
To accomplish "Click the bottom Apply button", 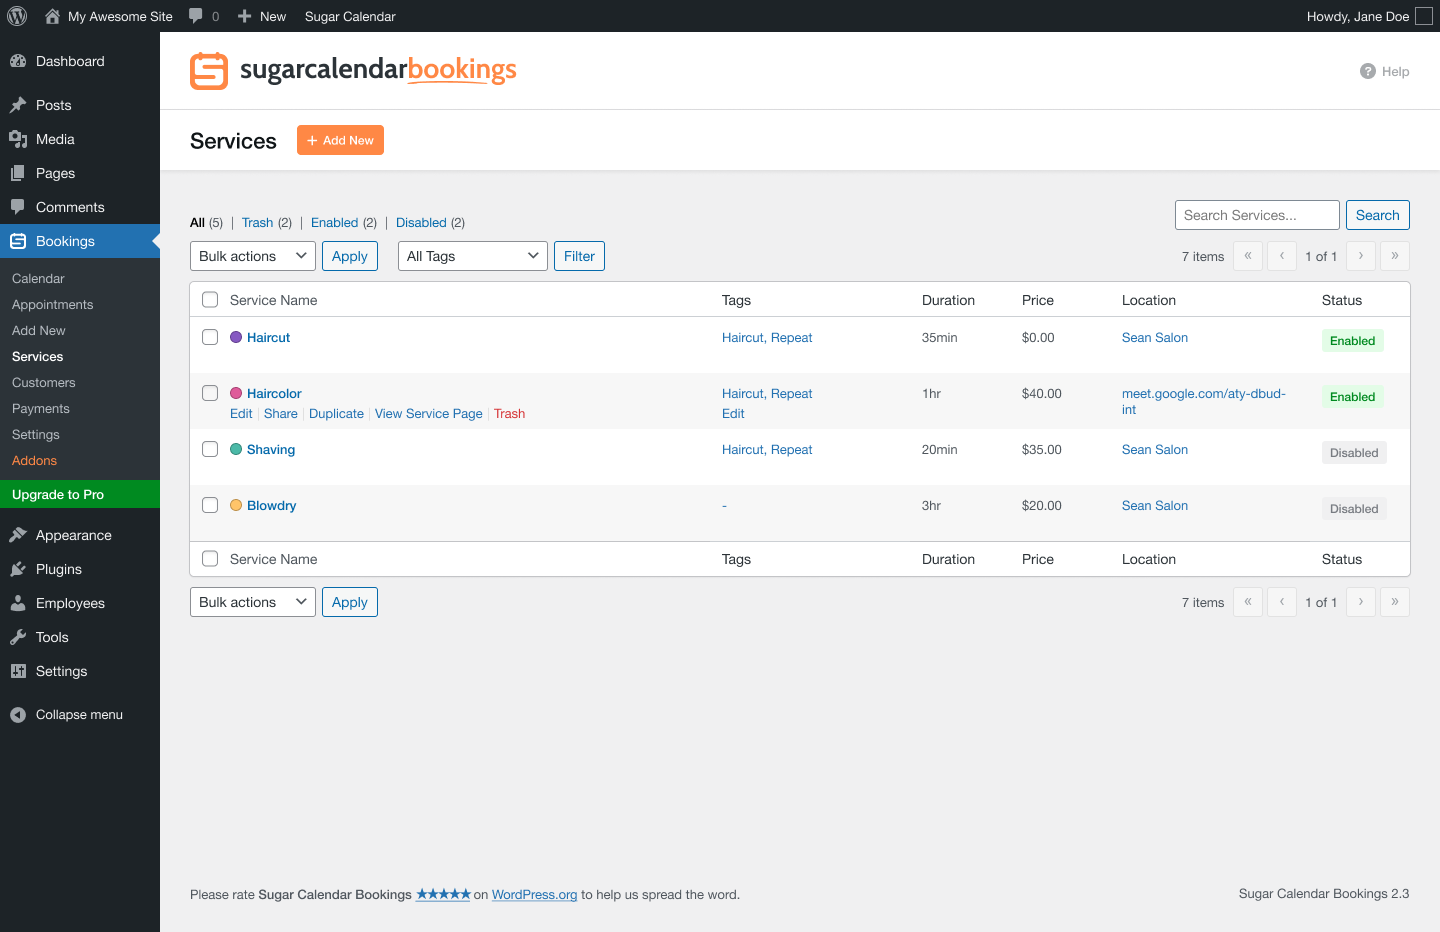I will [x=350, y=602].
